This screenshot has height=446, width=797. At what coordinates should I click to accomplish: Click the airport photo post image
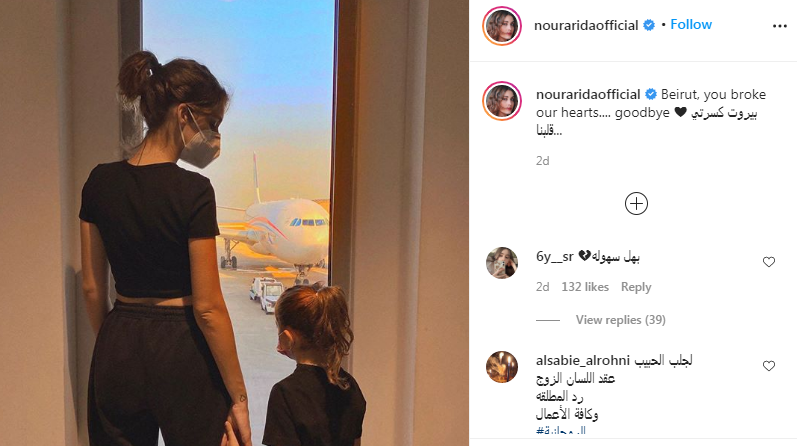pos(234,223)
